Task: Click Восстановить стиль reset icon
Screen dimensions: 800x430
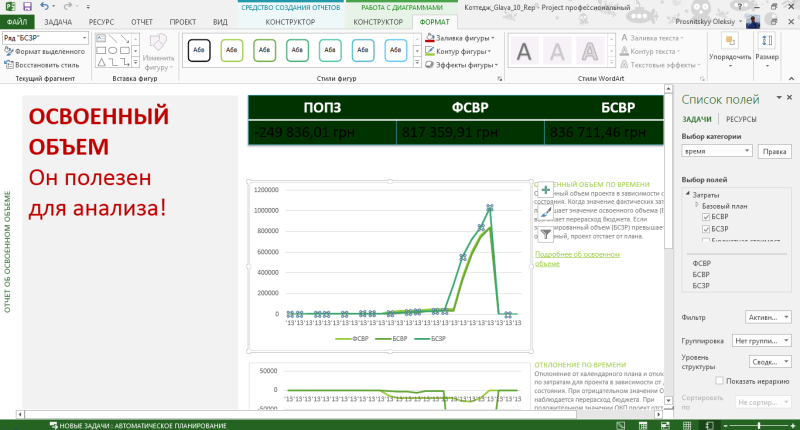Action: point(9,65)
